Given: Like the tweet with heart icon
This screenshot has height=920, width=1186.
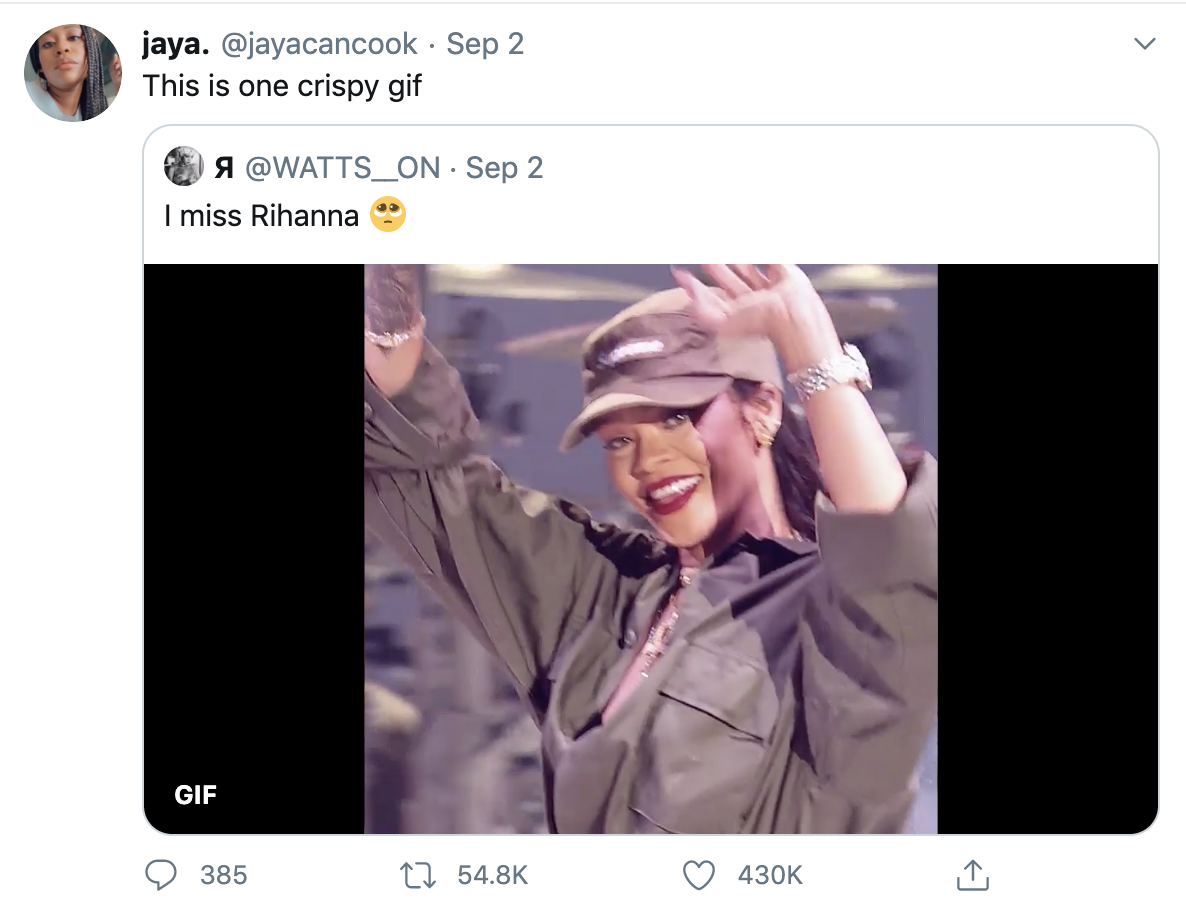Looking at the screenshot, I should (x=699, y=875).
